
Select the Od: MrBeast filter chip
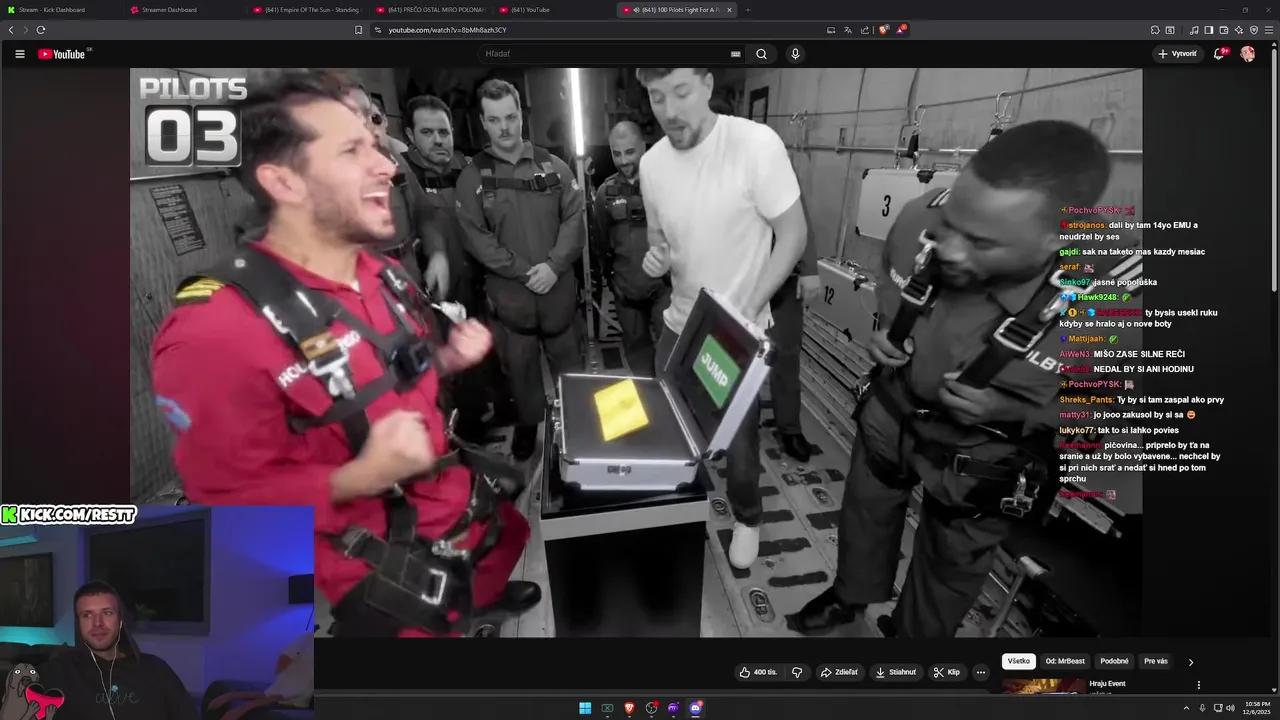coord(1065,661)
